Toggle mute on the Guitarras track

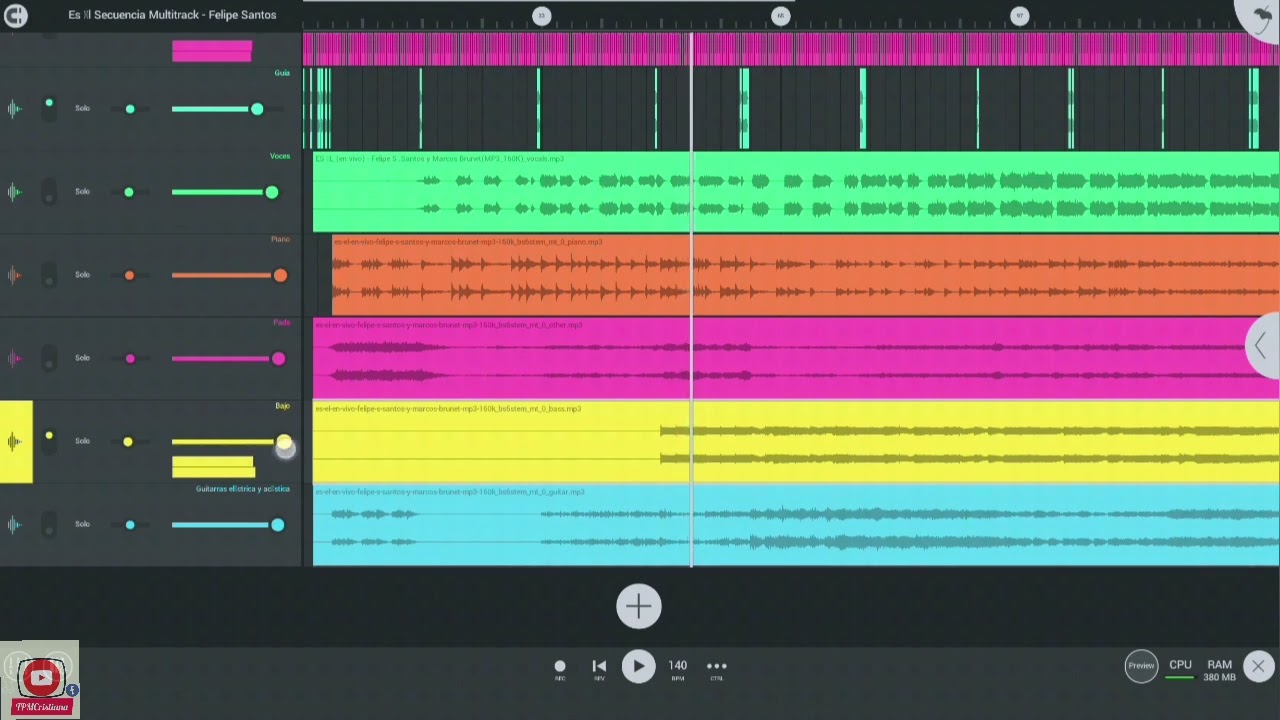[49, 524]
